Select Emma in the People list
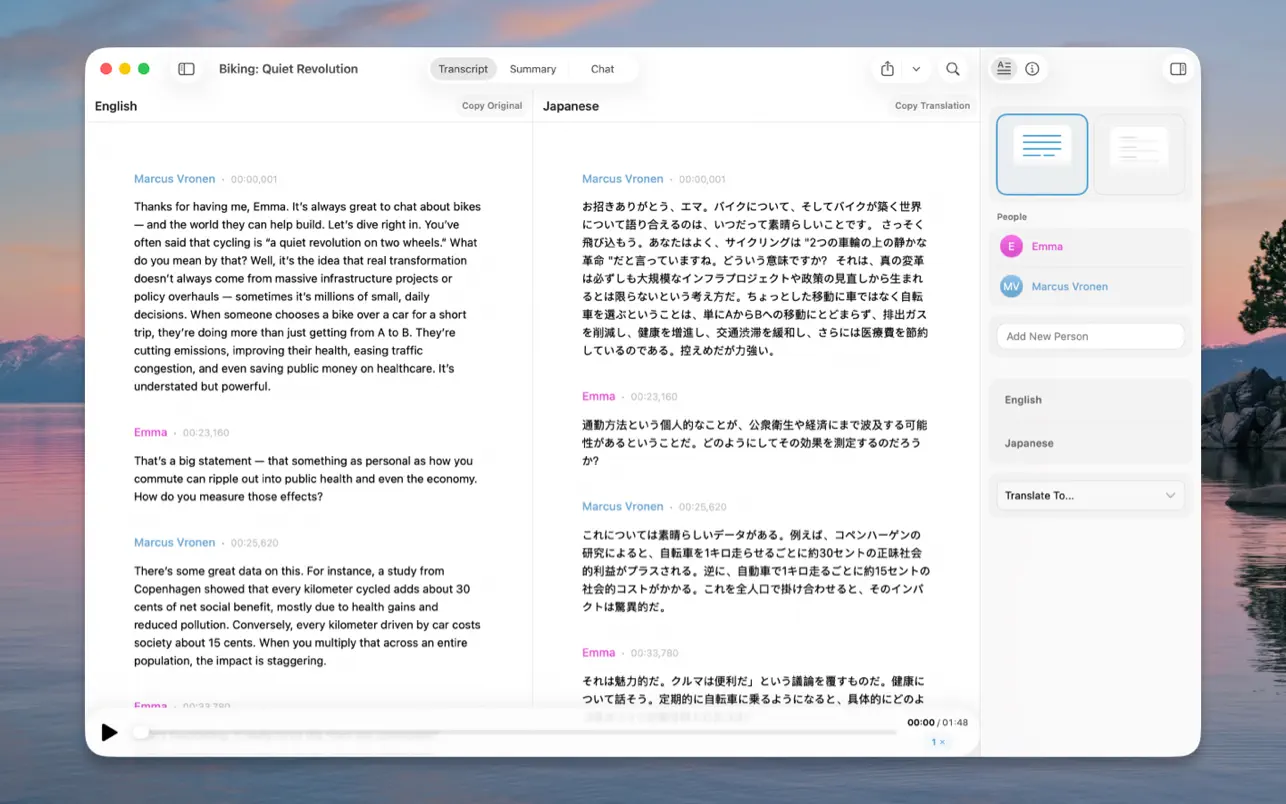The width and height of the screenshot is (1286, 804). [1091, 246]
